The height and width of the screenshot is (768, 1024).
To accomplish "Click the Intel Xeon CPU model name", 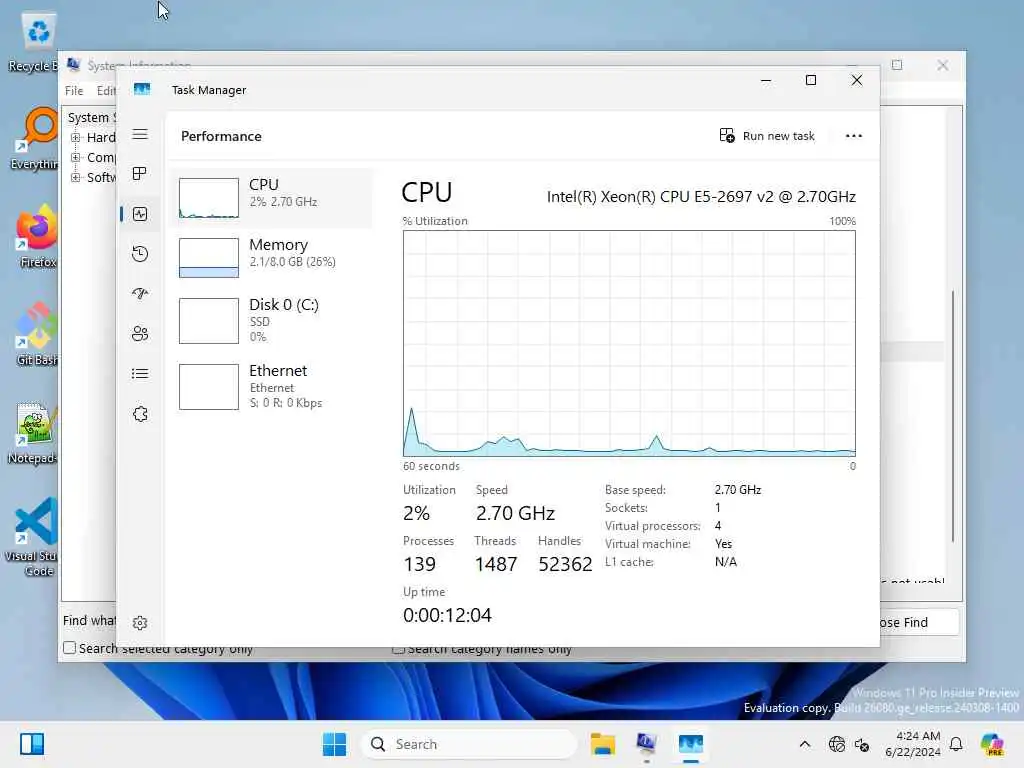I will 701,197.
